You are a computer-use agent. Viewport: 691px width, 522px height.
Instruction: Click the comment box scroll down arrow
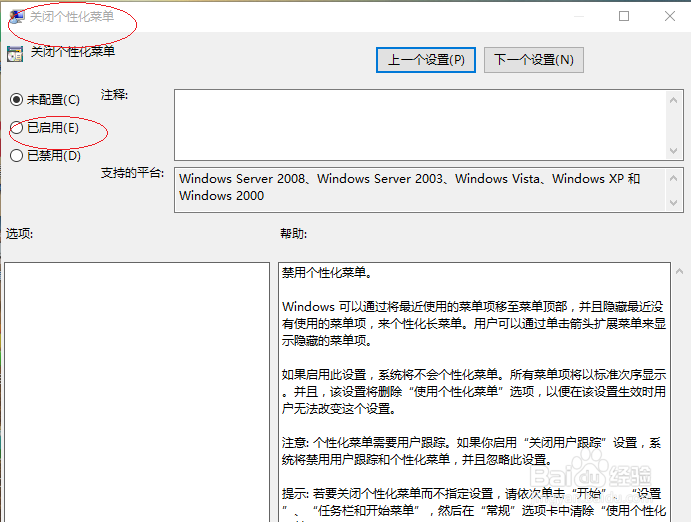pyautogui.click(x=673, y=151)
